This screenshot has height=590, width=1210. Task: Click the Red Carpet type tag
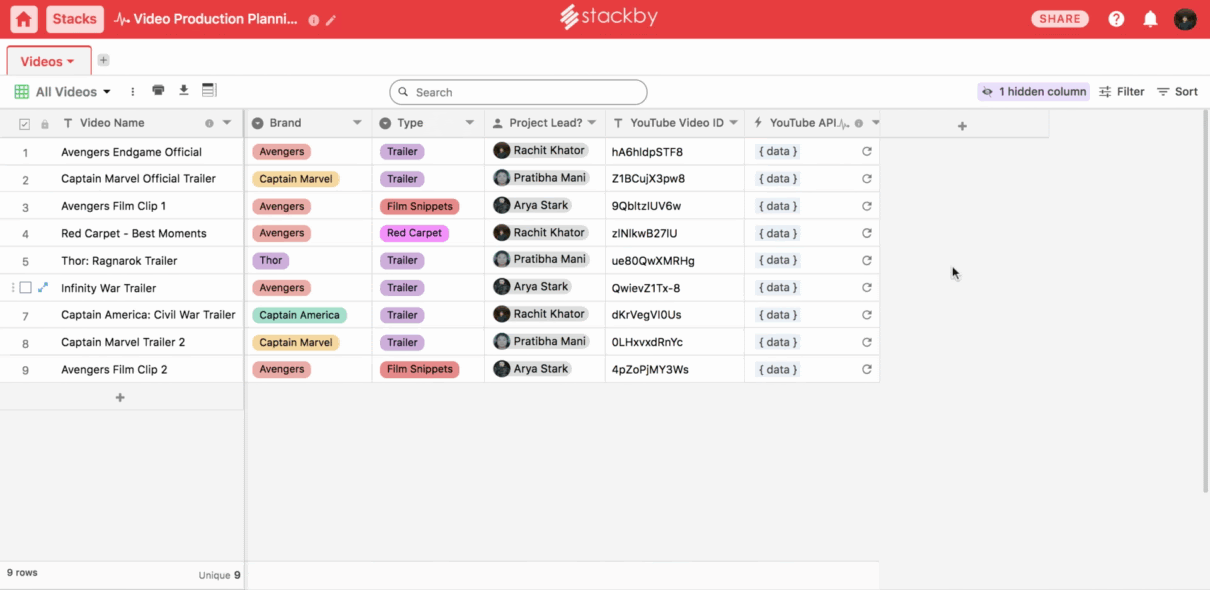414,233
